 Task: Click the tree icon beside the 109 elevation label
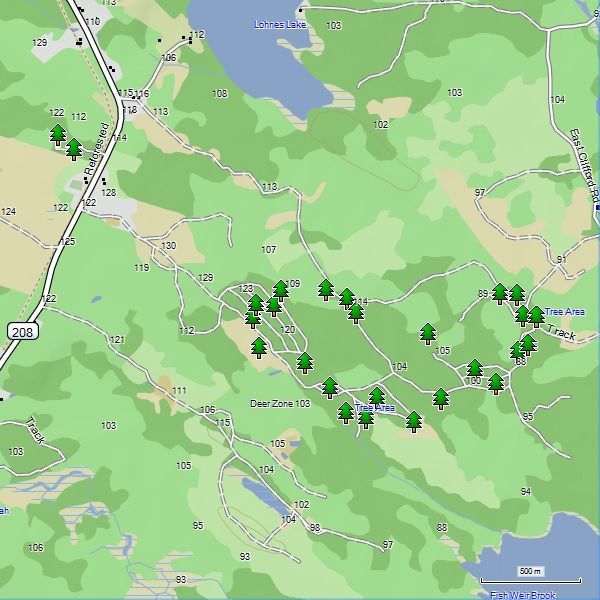tap(280, 290)
